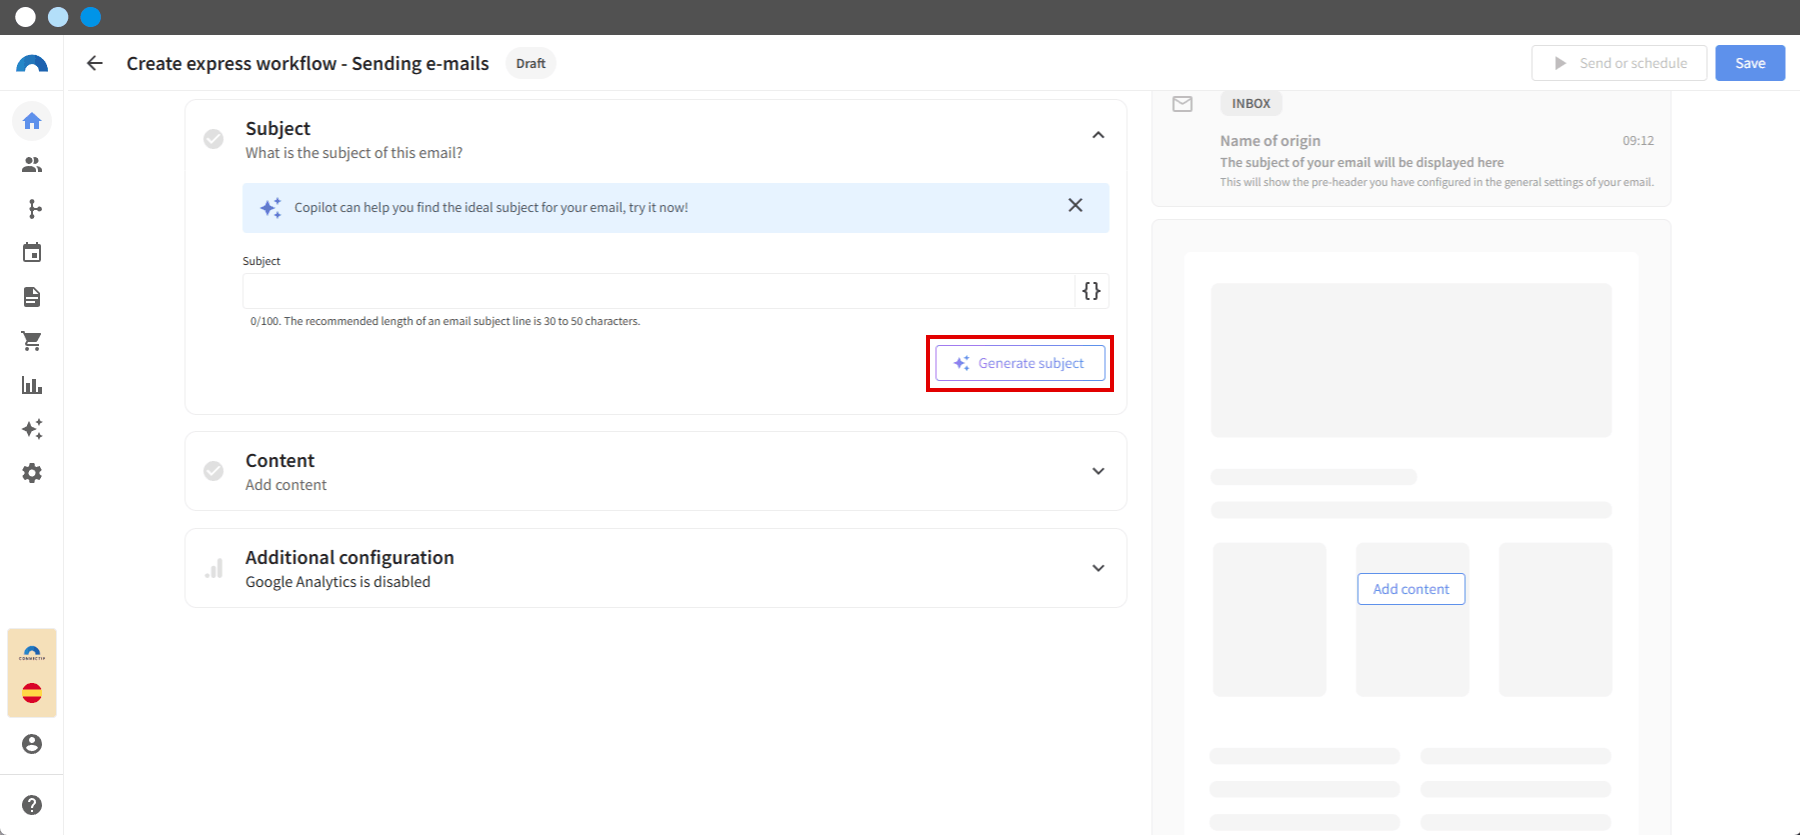Open the Copilot sparkle sidebar icon
The width and height of the screenshot is (1800, 835).
pos(32,429)
